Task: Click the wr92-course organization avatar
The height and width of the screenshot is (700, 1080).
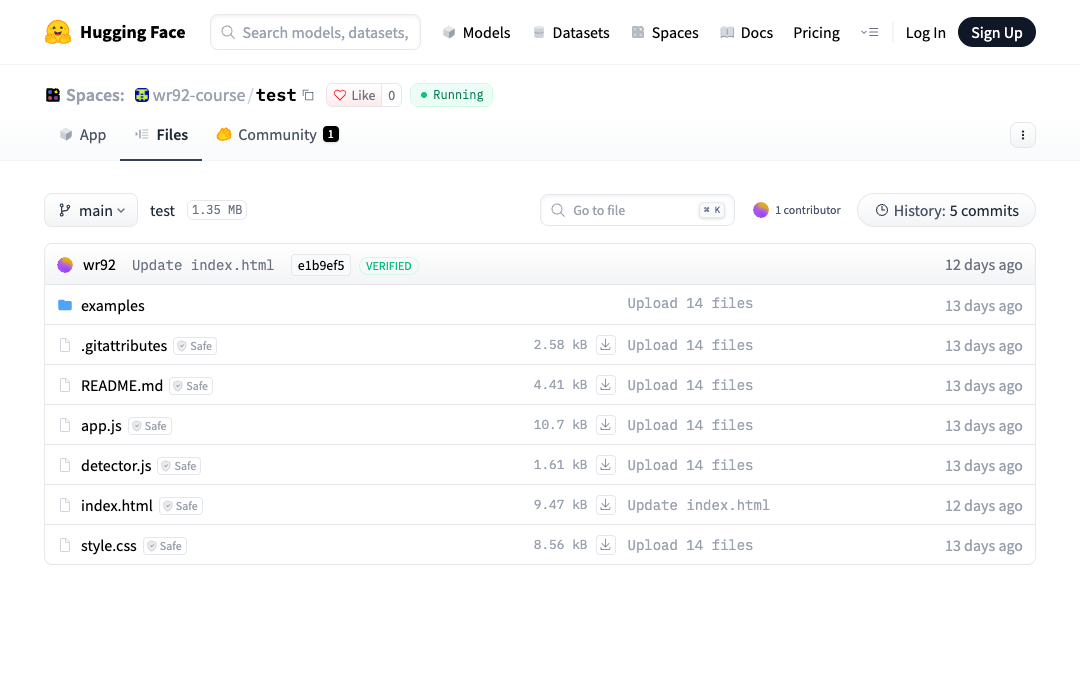Action: tap(142, 95)
